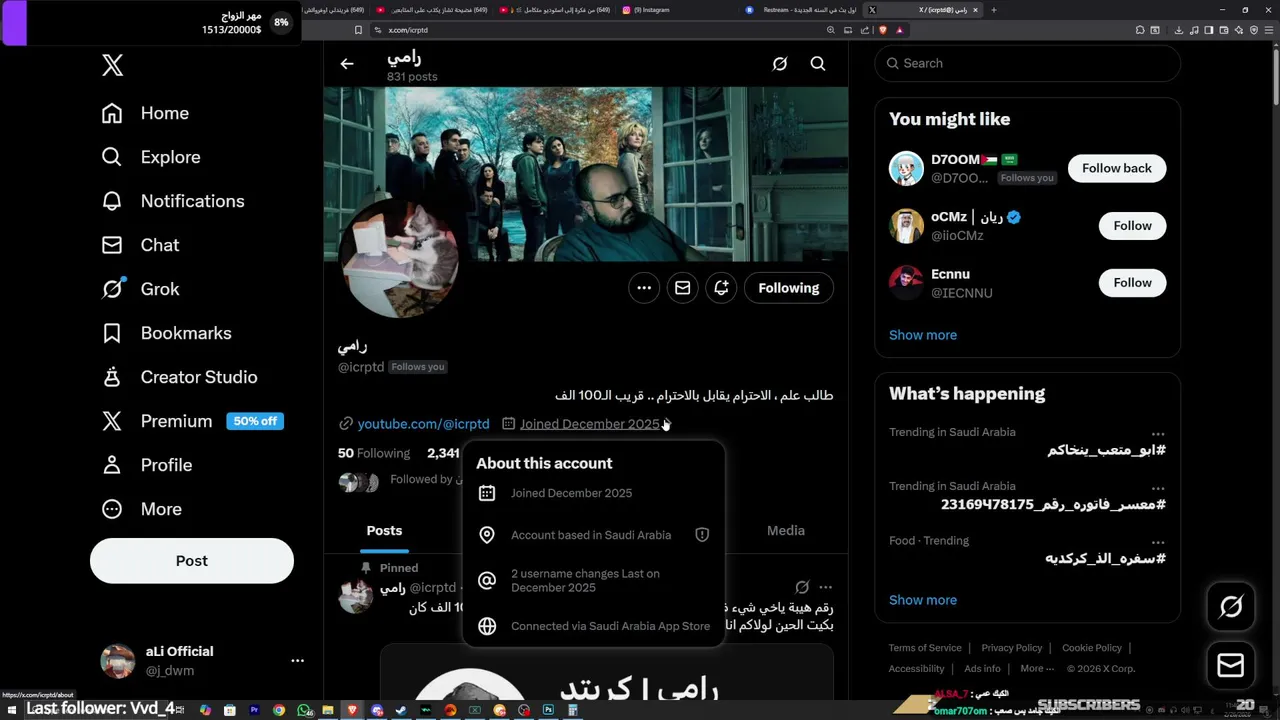Click the Following button on the profile
The width and height of the screenshot is (1280, 720).
(x=789, y=288)
